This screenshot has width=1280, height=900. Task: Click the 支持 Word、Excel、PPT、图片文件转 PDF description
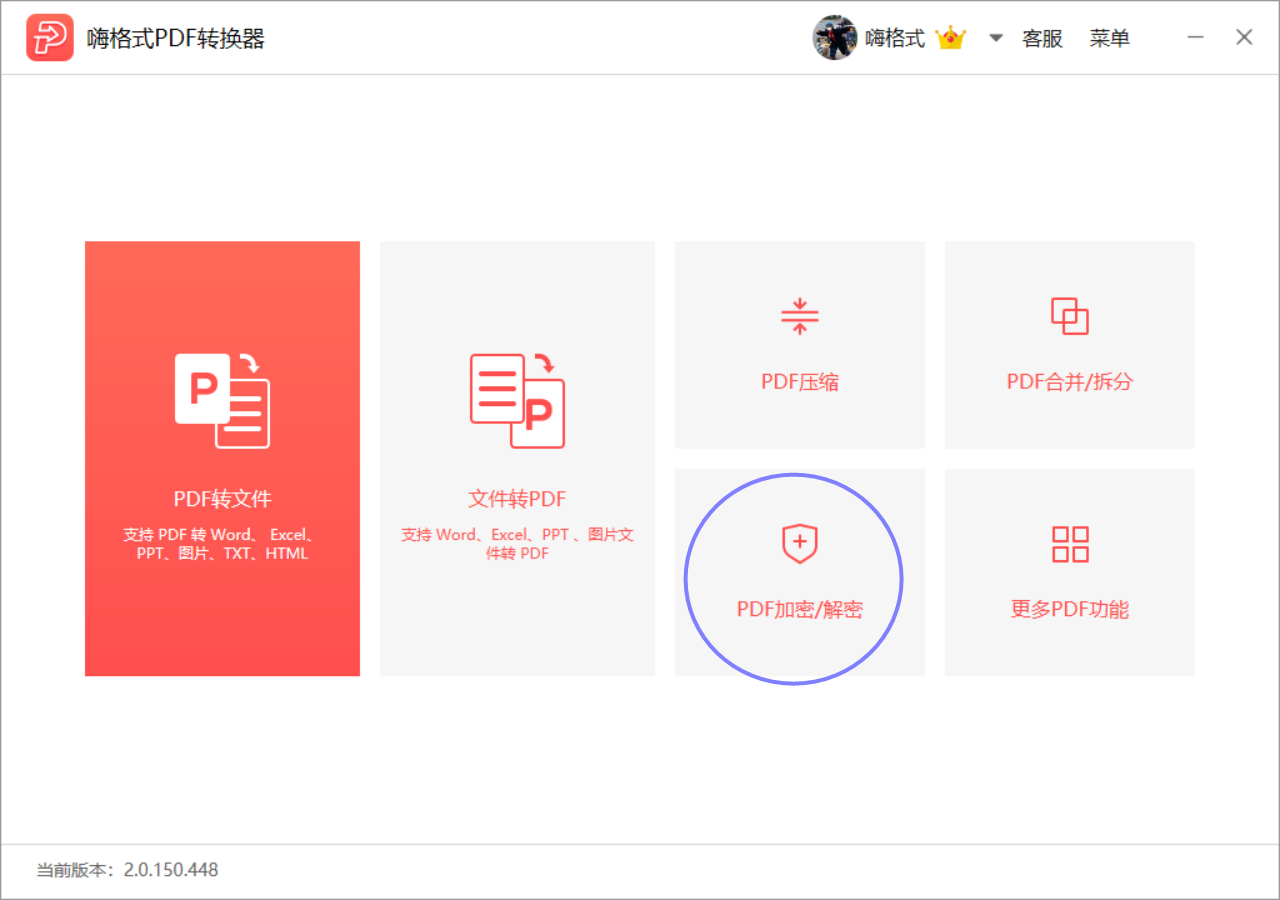[x=517, y=544]
